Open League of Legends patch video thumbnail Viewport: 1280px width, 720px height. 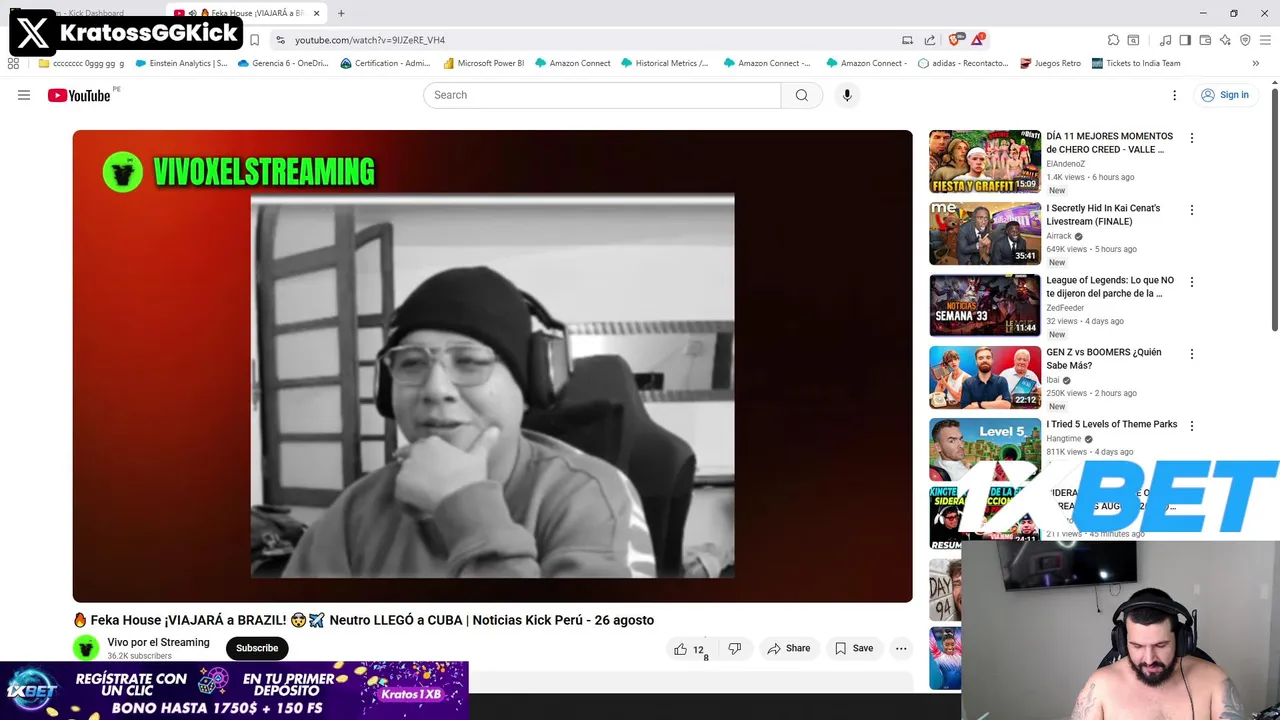point(985,305)
